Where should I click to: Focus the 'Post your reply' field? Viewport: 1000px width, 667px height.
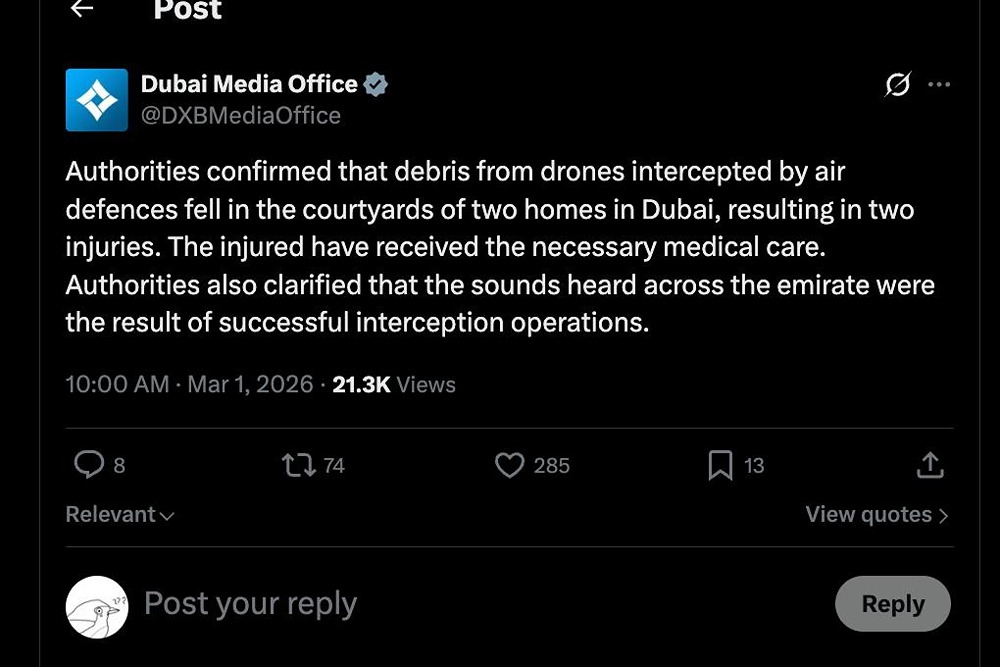[400, 604]
